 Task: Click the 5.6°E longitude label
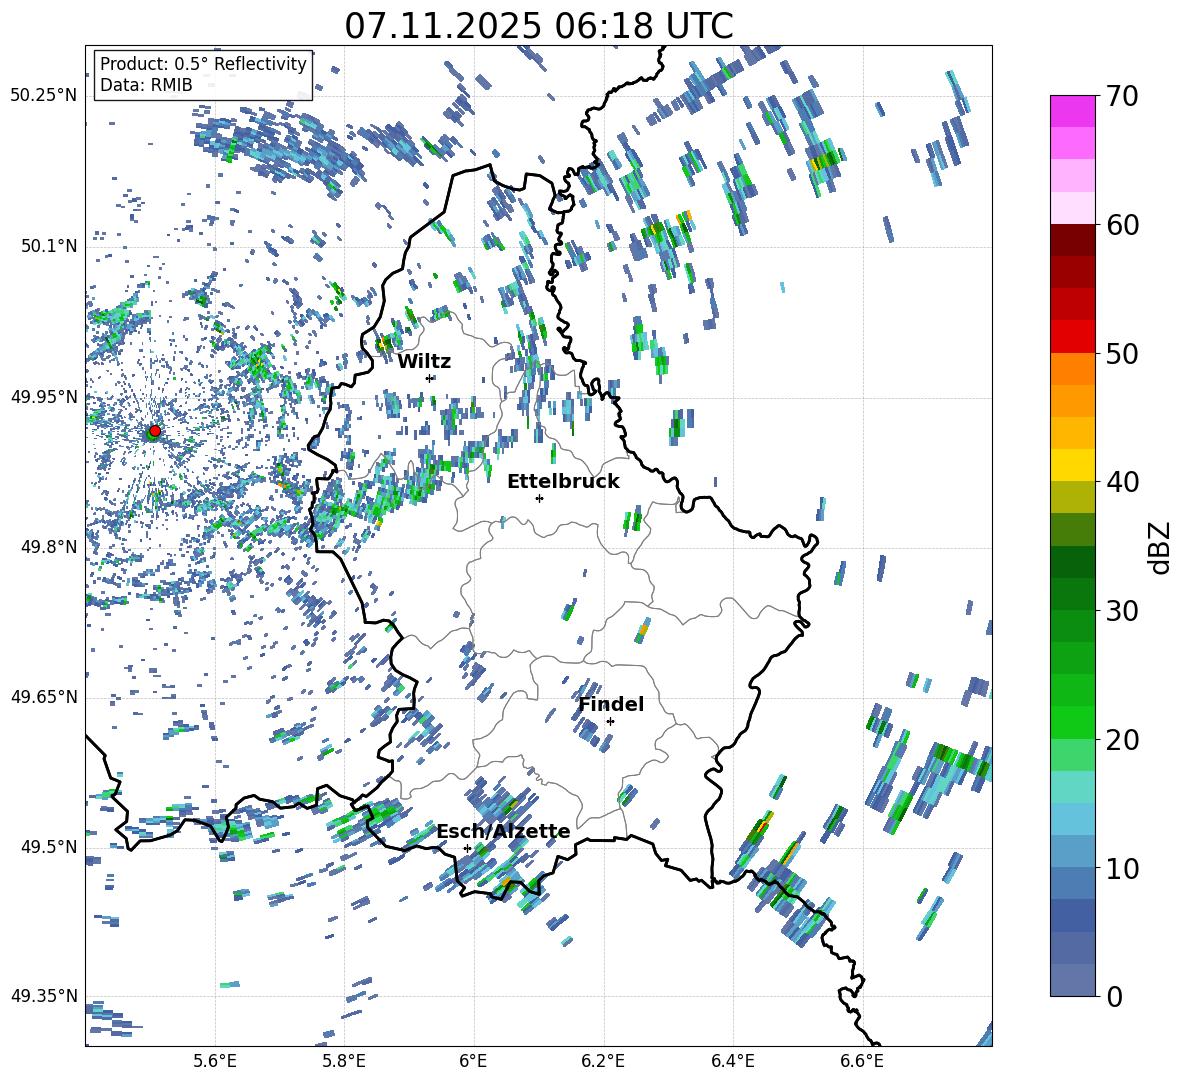(215, 1061)
